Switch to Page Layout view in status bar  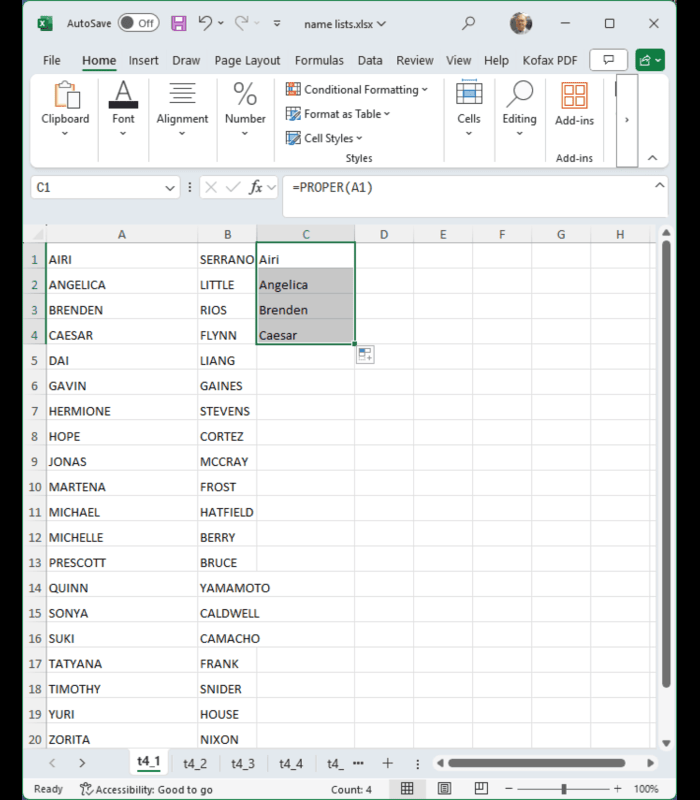(x=445, y=789)
